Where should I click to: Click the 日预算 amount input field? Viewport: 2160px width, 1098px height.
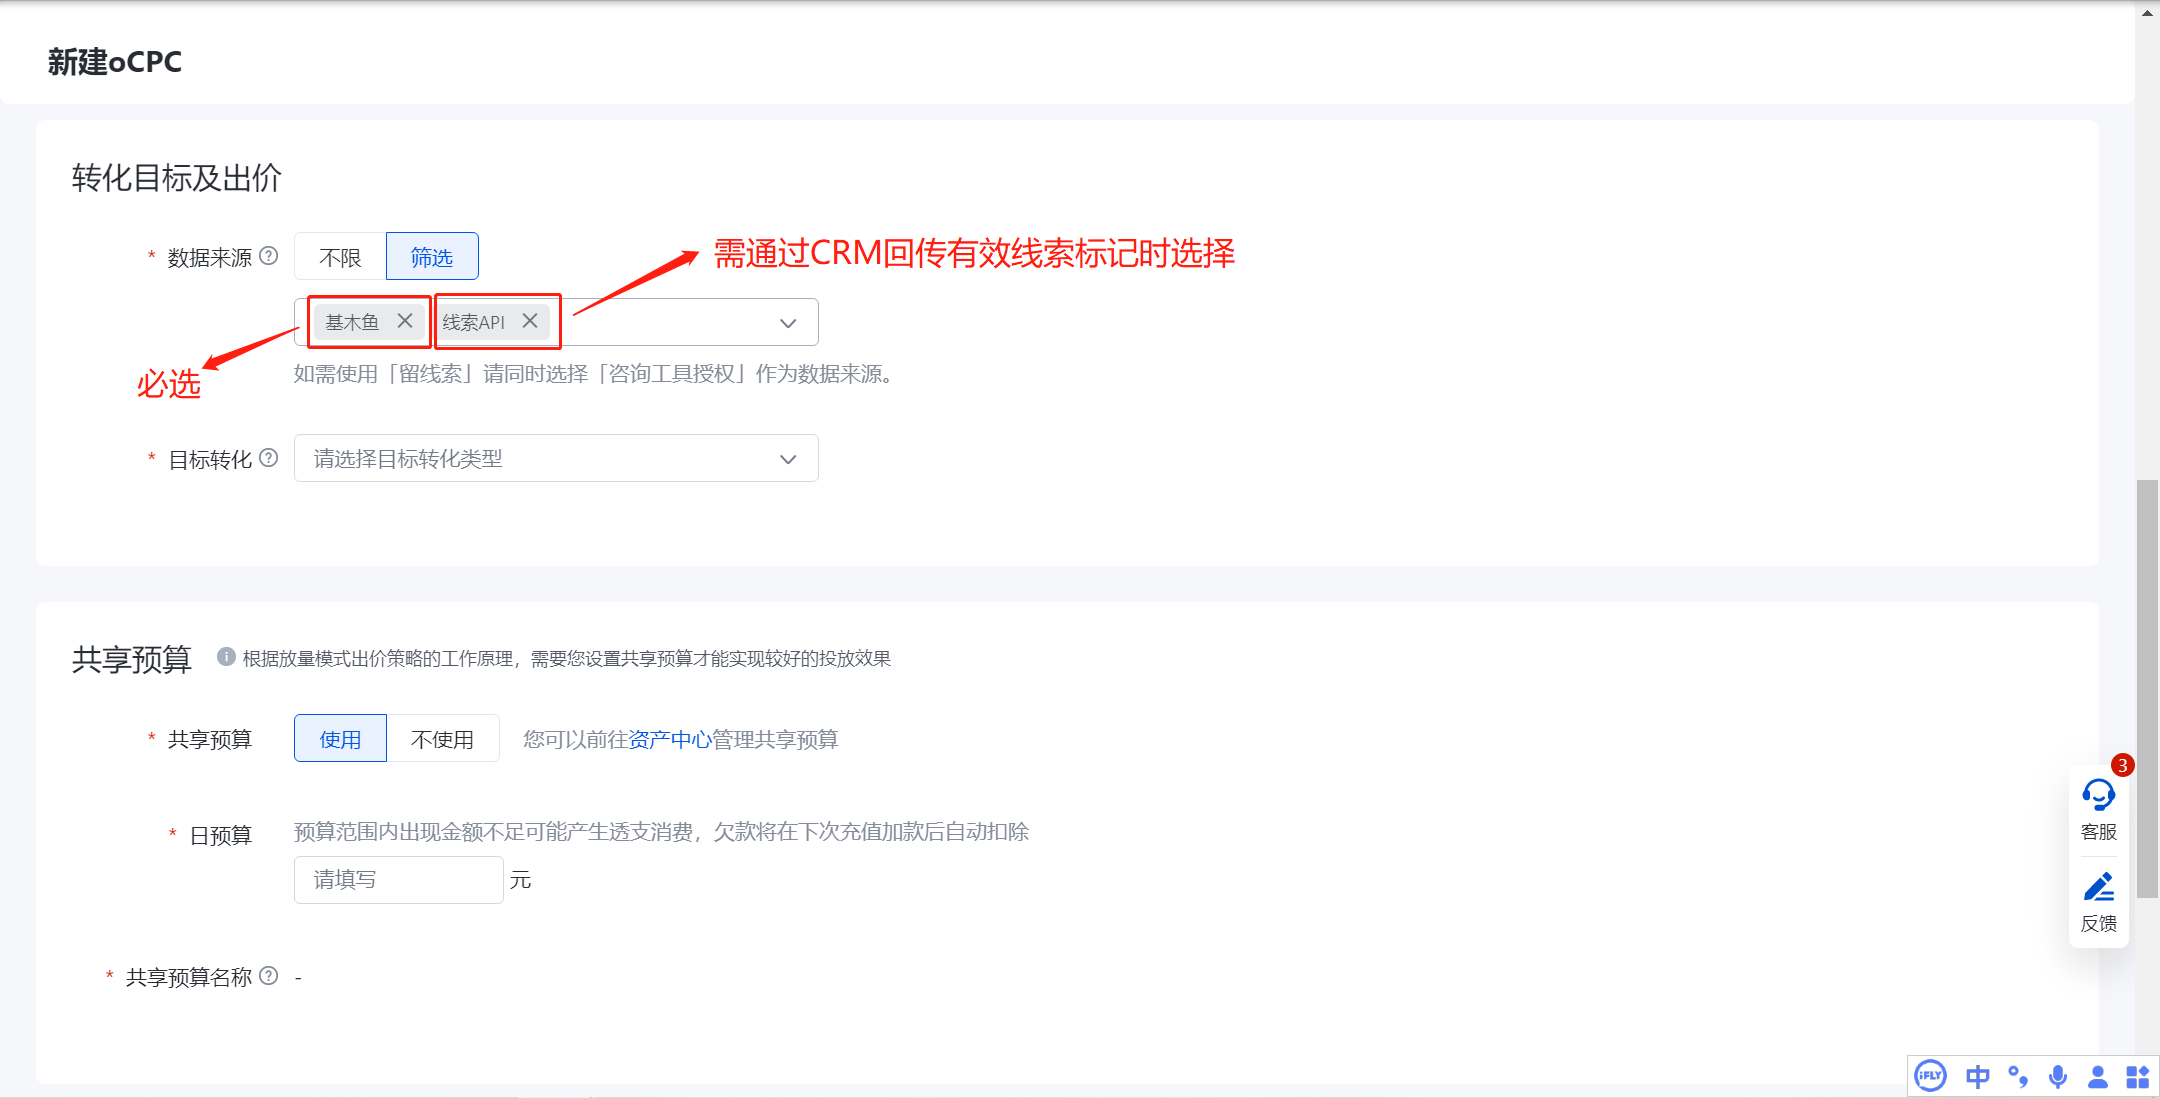pyautogui.click(x=398, y=880)
